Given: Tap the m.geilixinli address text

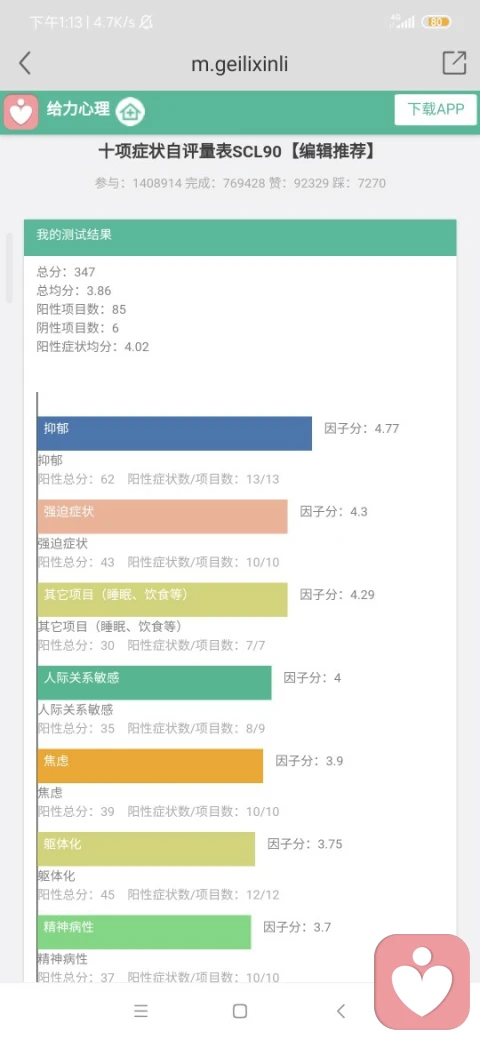Looking at the screenshot, I should click(239, 64).
